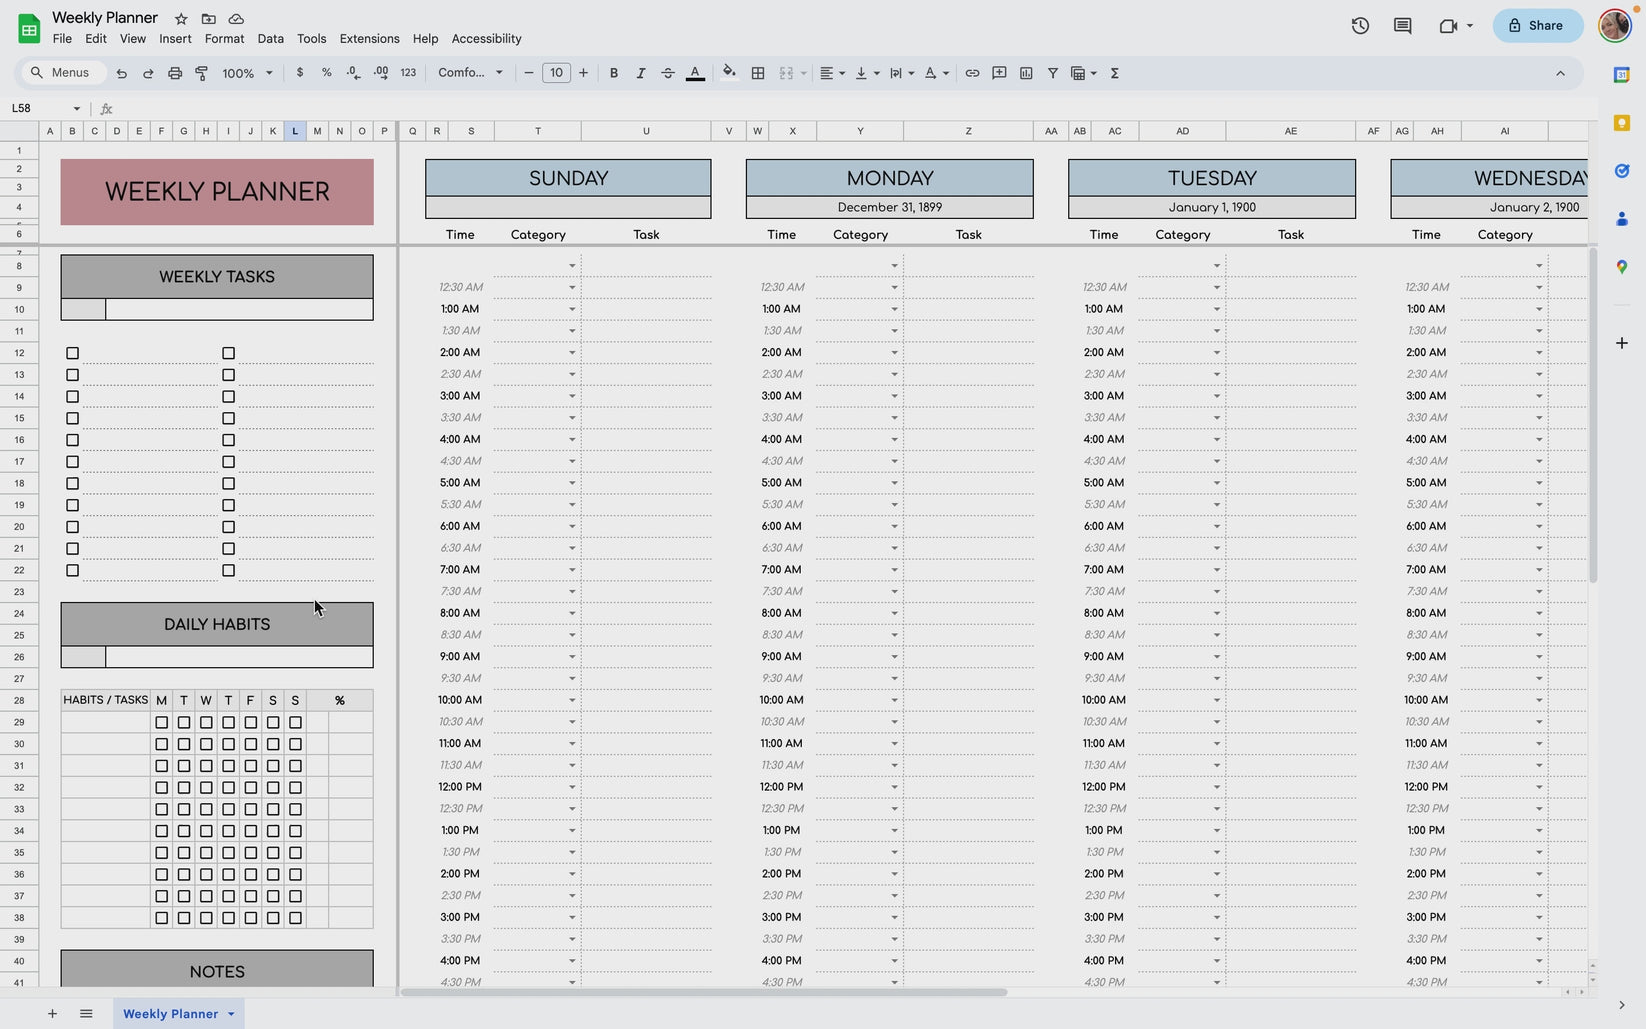Click the Name box showing L58
This screenshot has width=1646, height=1029.
coord(40,108)
